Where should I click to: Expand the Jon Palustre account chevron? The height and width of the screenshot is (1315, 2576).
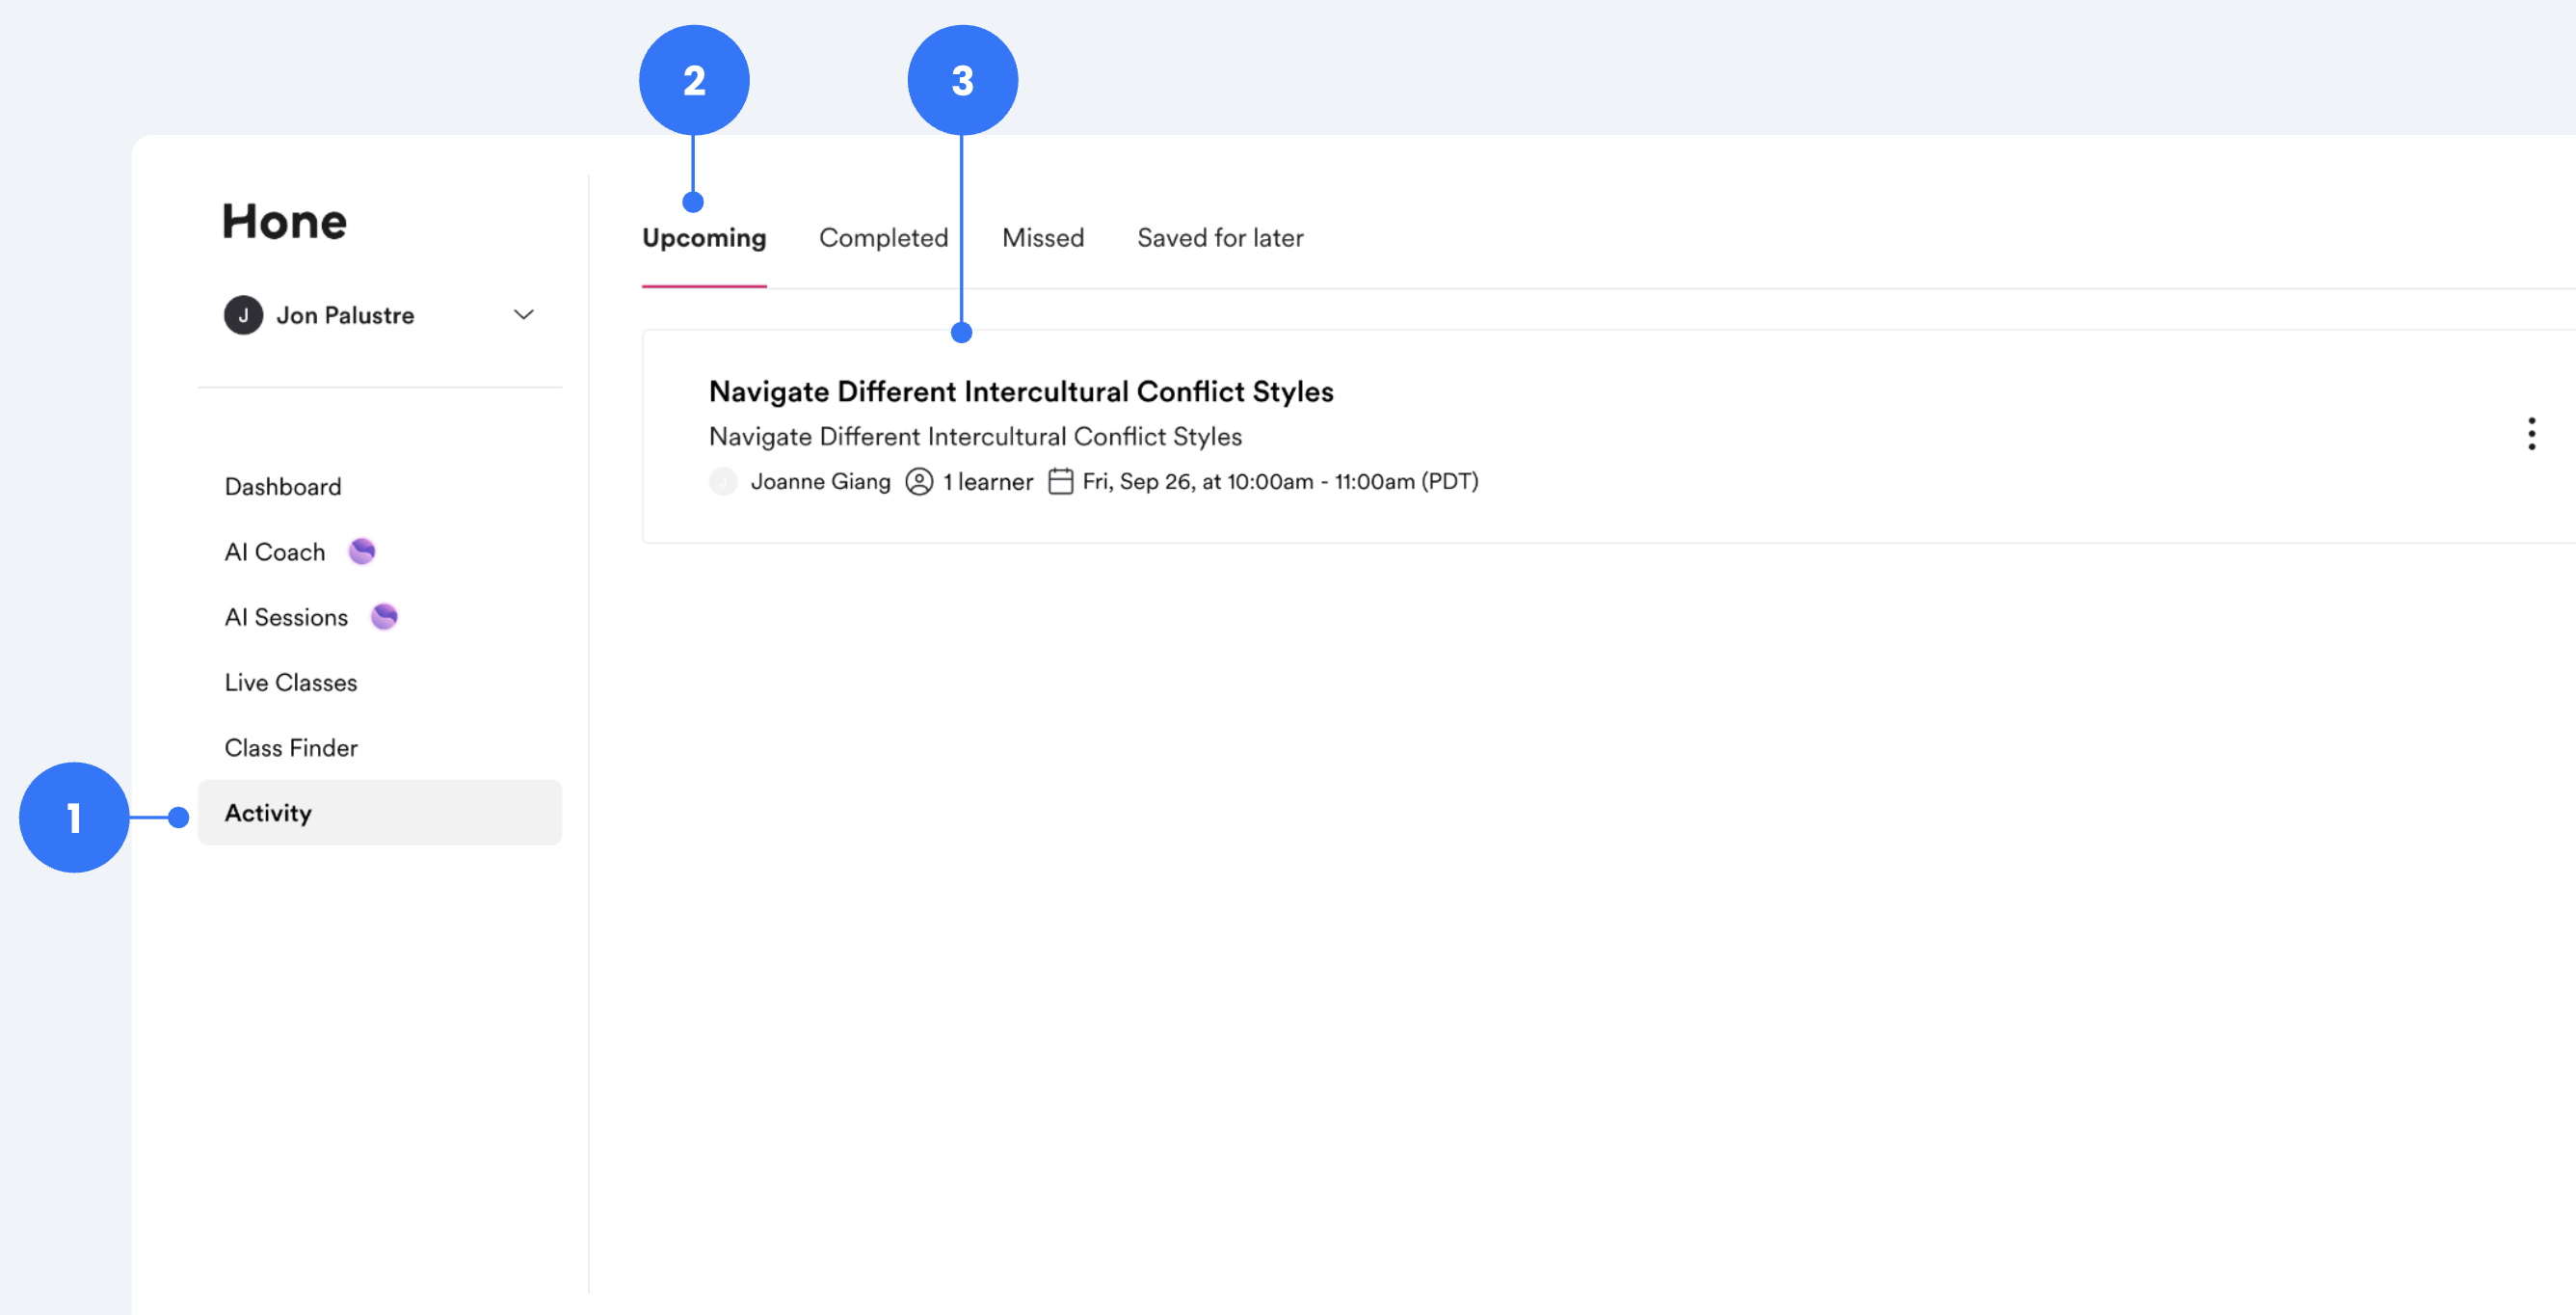coord(523,315)
